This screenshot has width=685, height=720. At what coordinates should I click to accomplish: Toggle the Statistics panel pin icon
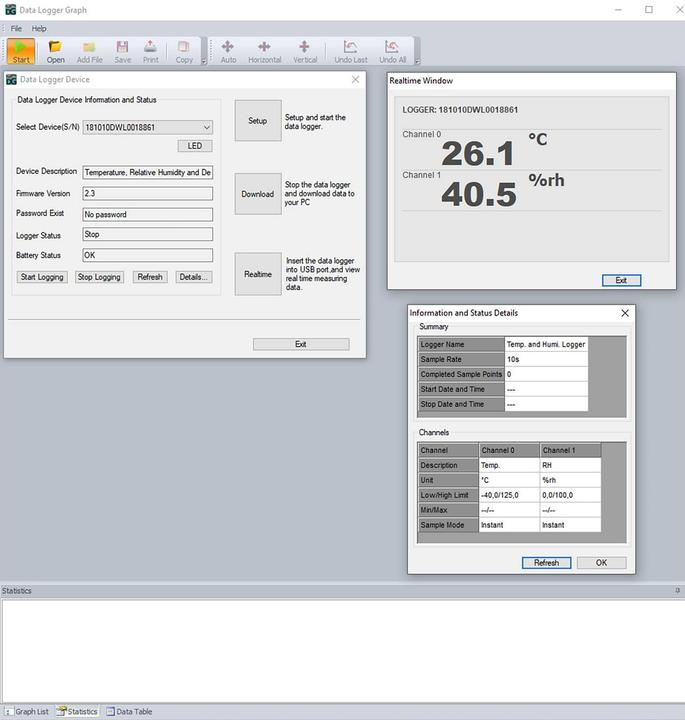tap(677, 591)
